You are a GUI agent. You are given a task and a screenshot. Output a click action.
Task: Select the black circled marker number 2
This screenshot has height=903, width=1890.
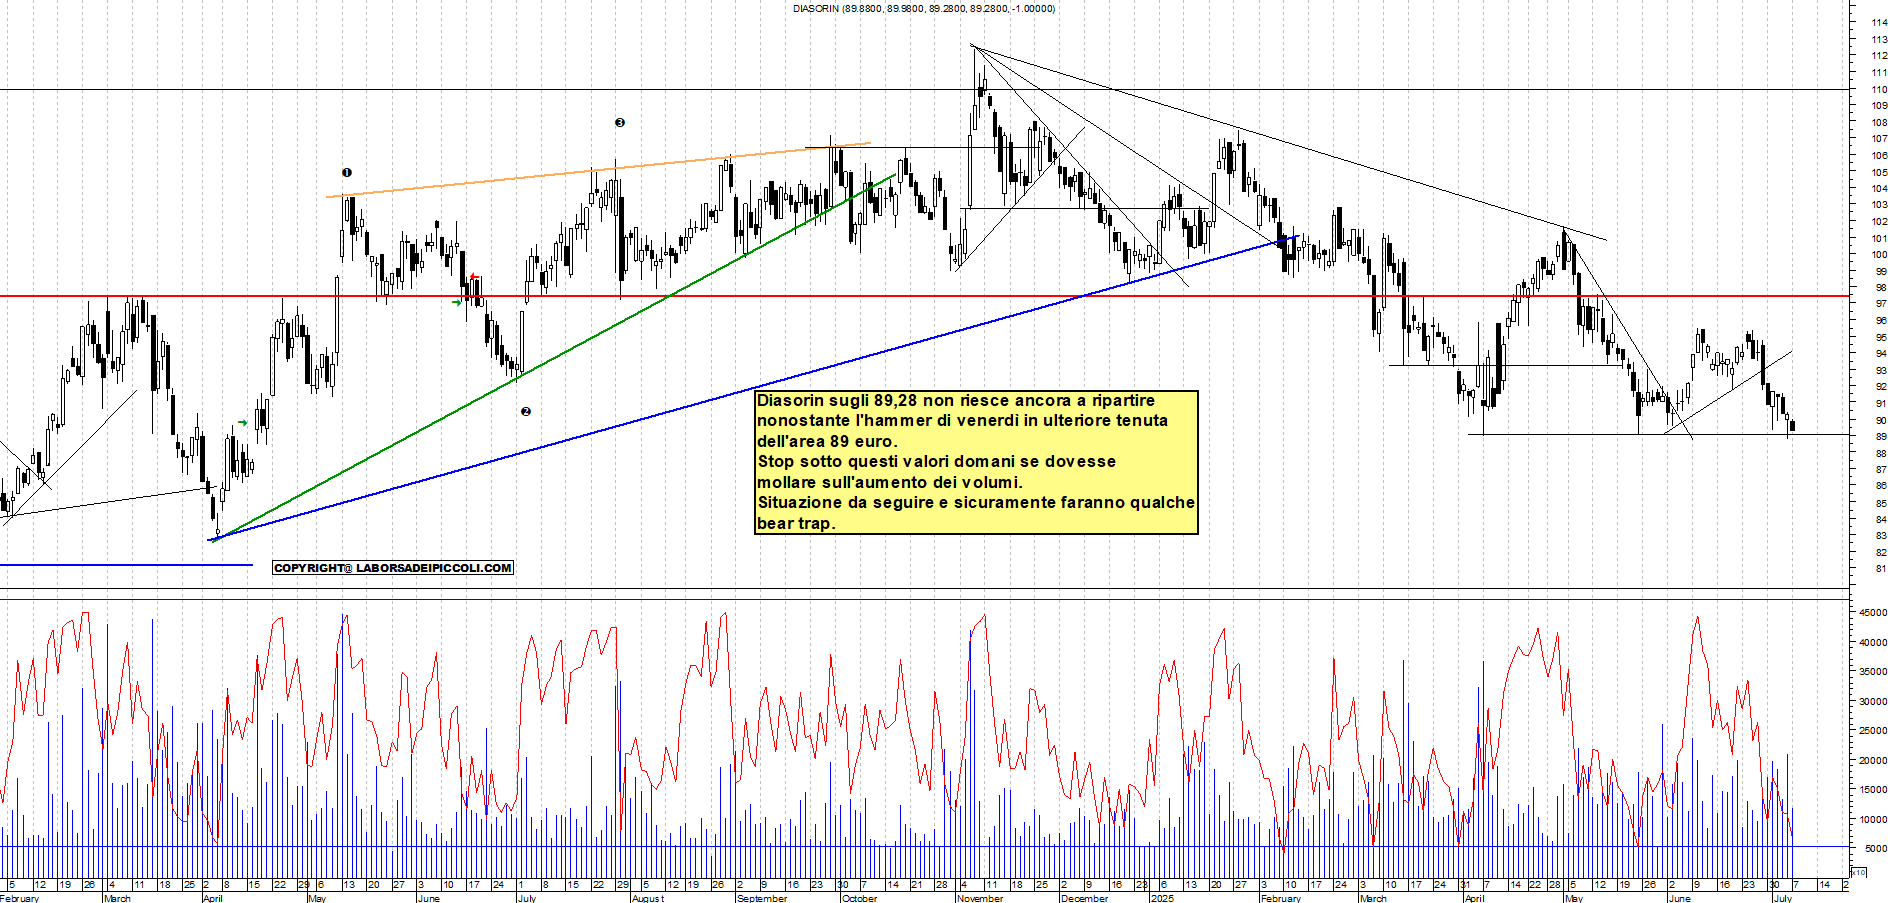pyautogui.click(x=526, y=411)
